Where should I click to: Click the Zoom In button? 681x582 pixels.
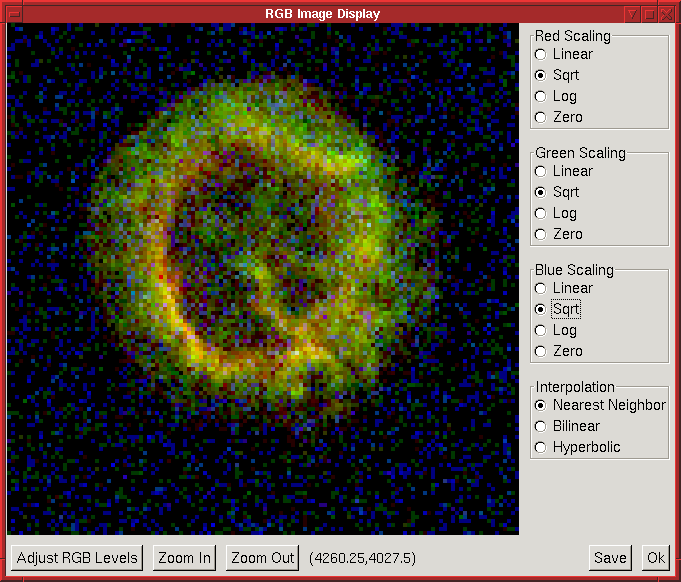(x=184, y=558)
